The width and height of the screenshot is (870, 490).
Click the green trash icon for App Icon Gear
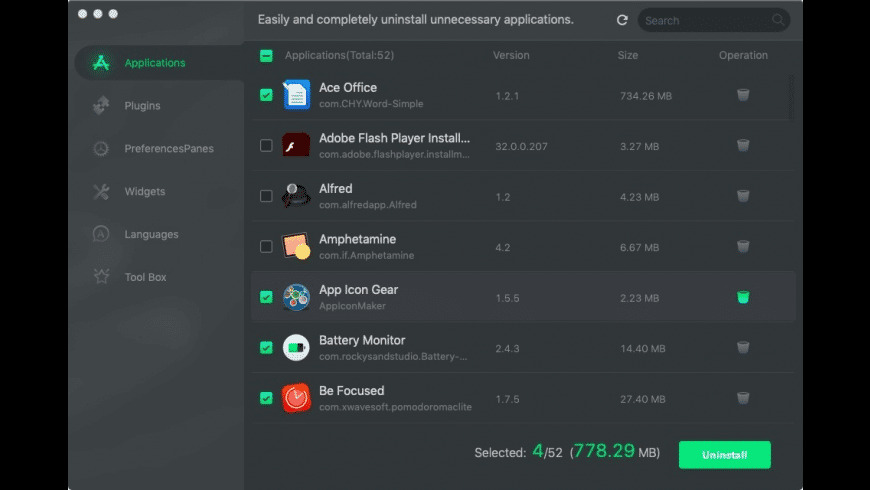[743, 297]
